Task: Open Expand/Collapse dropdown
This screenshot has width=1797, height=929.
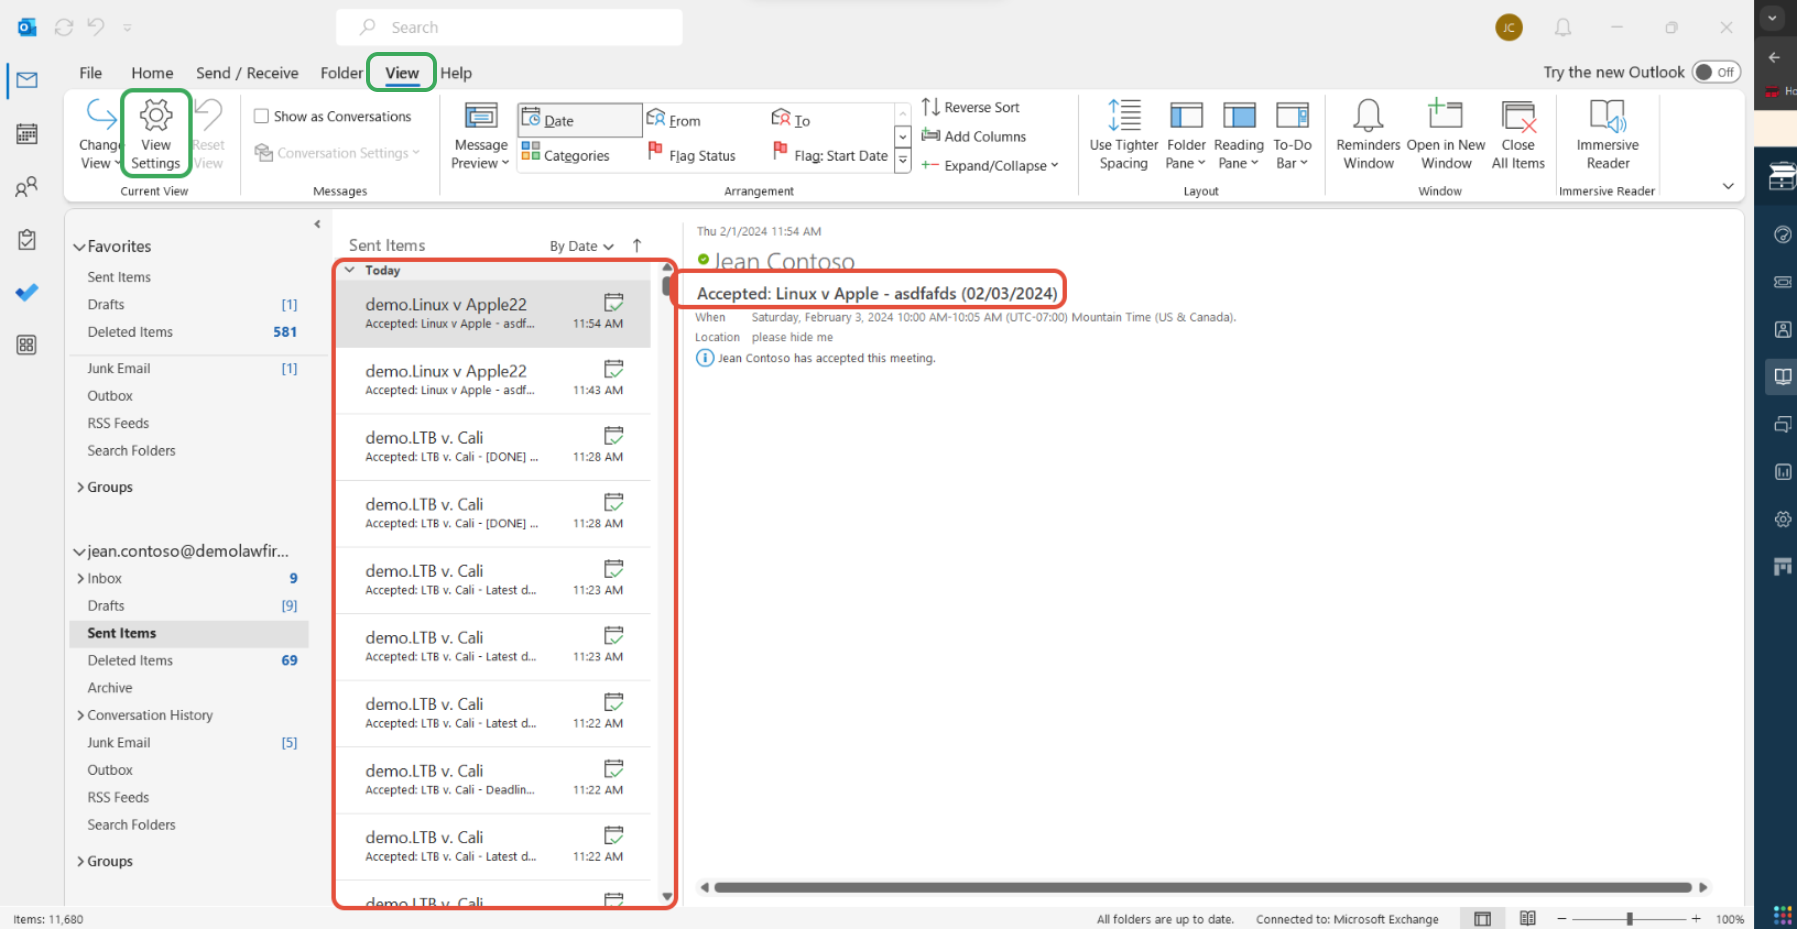Action: (990, 165)
